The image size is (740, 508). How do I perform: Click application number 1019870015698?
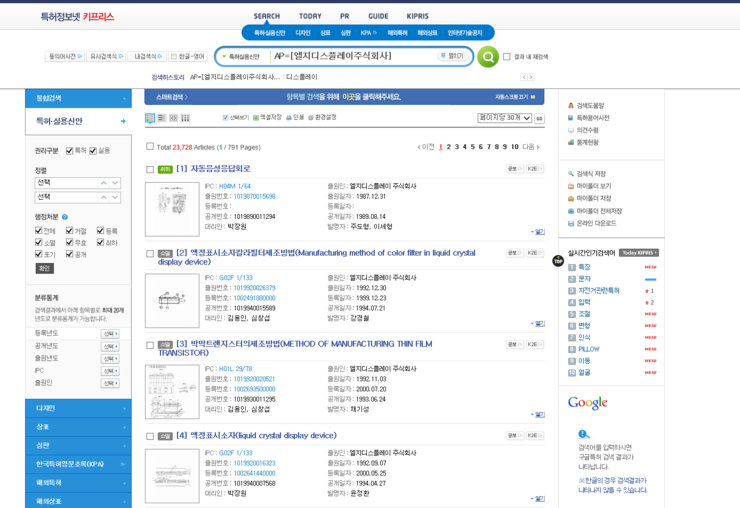pos(254,196)
